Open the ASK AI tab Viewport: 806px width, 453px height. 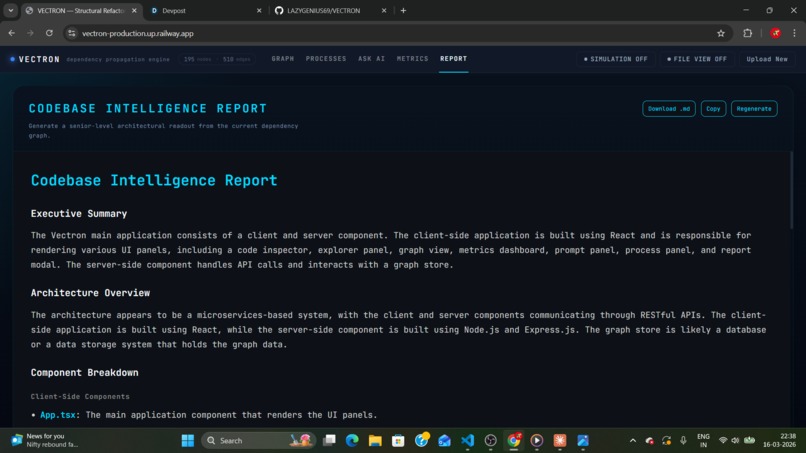(x=371, y=59)
